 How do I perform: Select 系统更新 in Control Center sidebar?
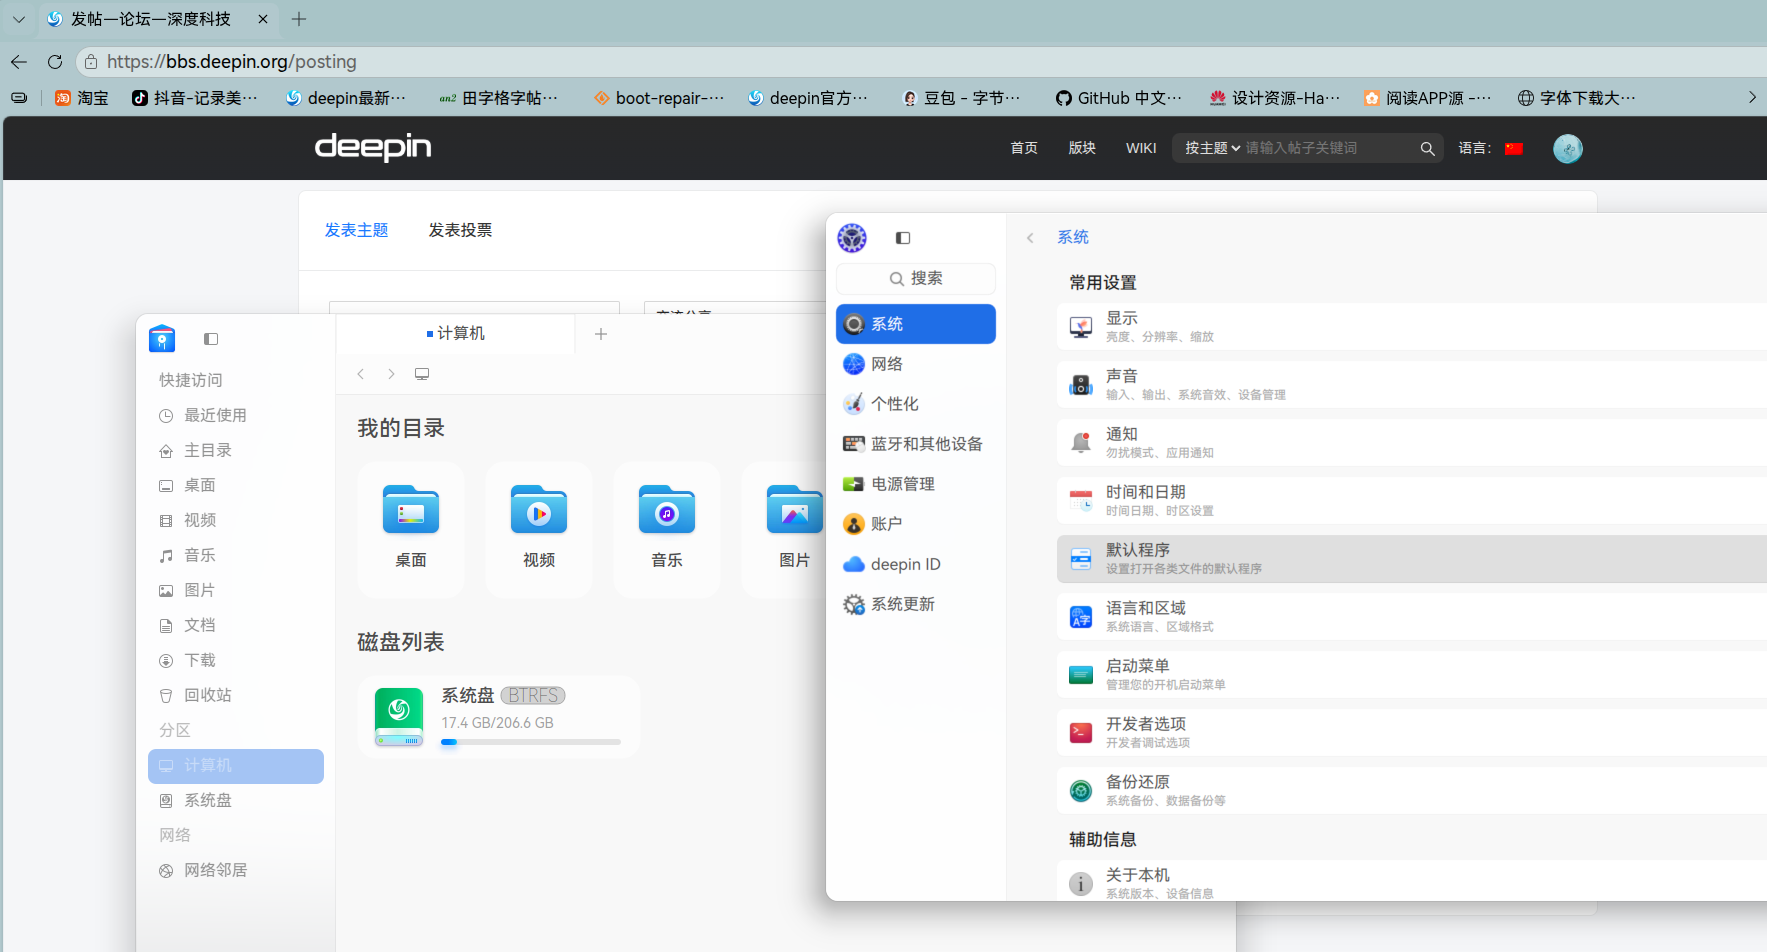916,604
